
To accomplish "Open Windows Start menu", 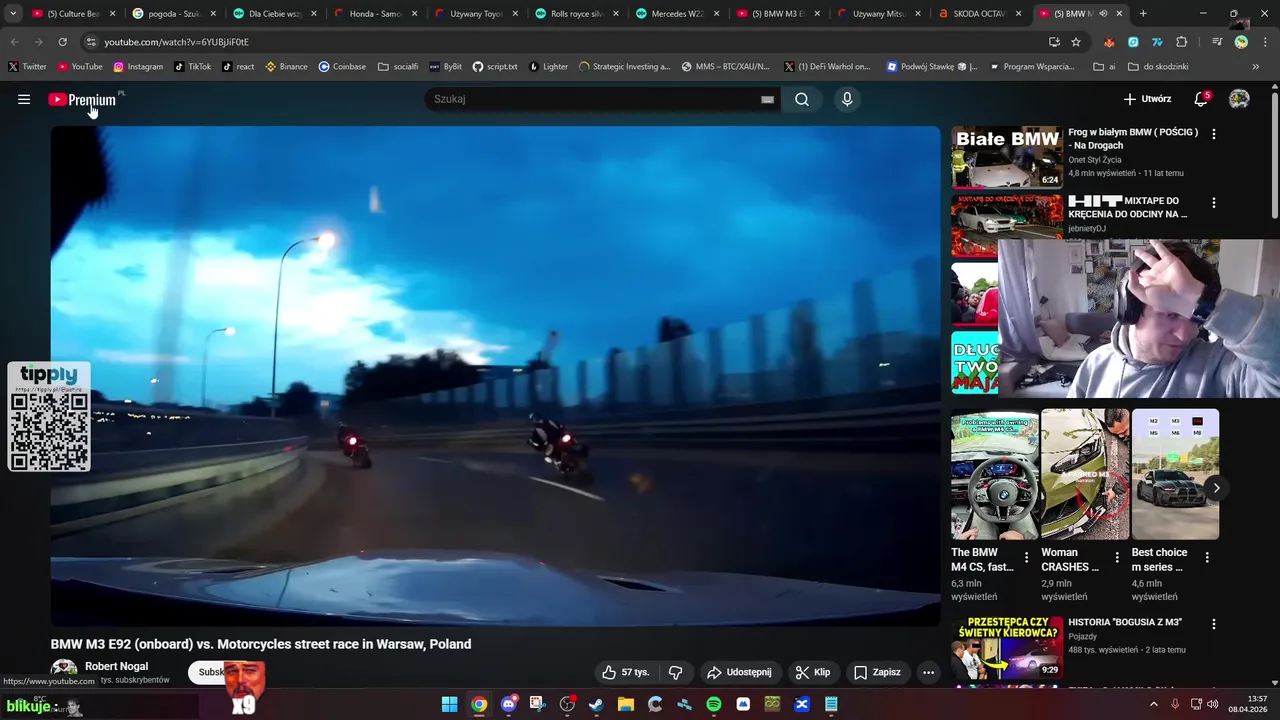I will (450, 705).
